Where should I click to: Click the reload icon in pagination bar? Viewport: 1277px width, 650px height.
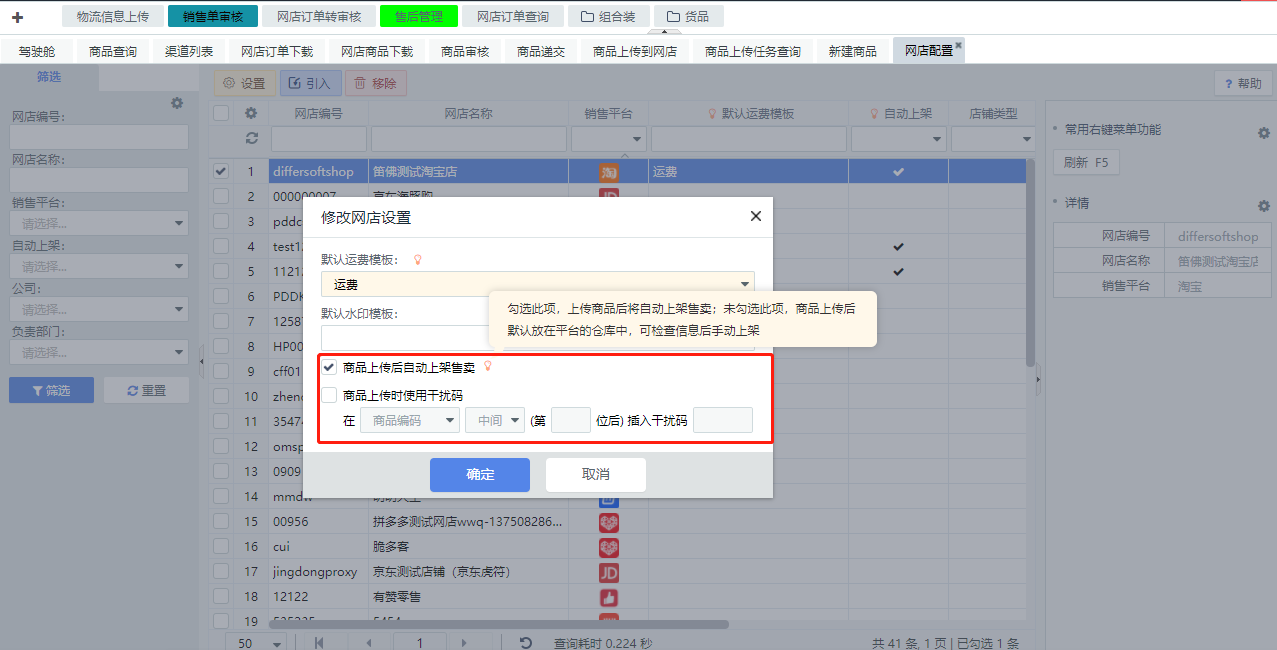(526, 642)
